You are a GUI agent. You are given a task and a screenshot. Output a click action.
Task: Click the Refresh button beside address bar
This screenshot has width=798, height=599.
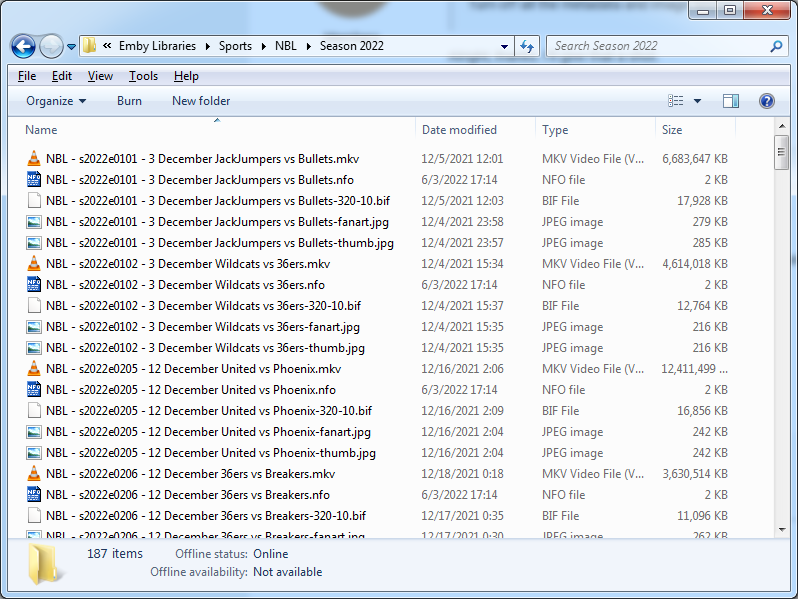(x=527, y=46)
